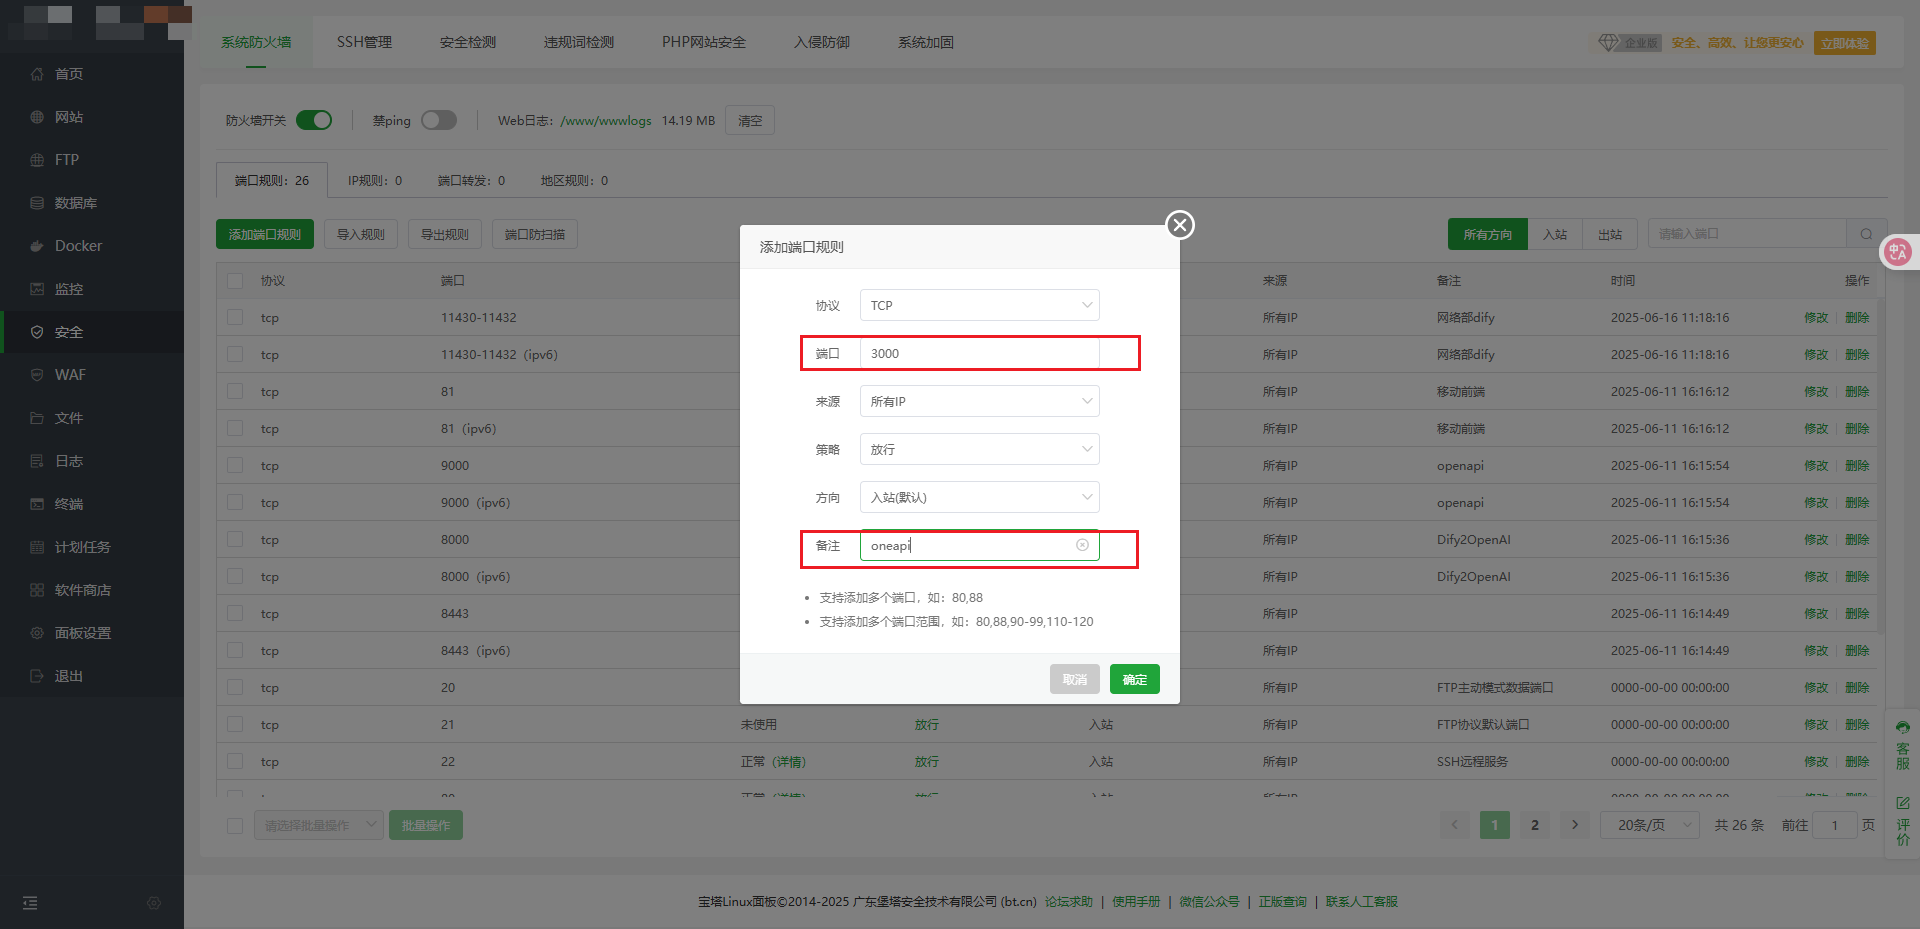Switch to the SSH管理 tab
This screenshot has width=1920, height=929.
pyautogui.click(x=364, y=42)
